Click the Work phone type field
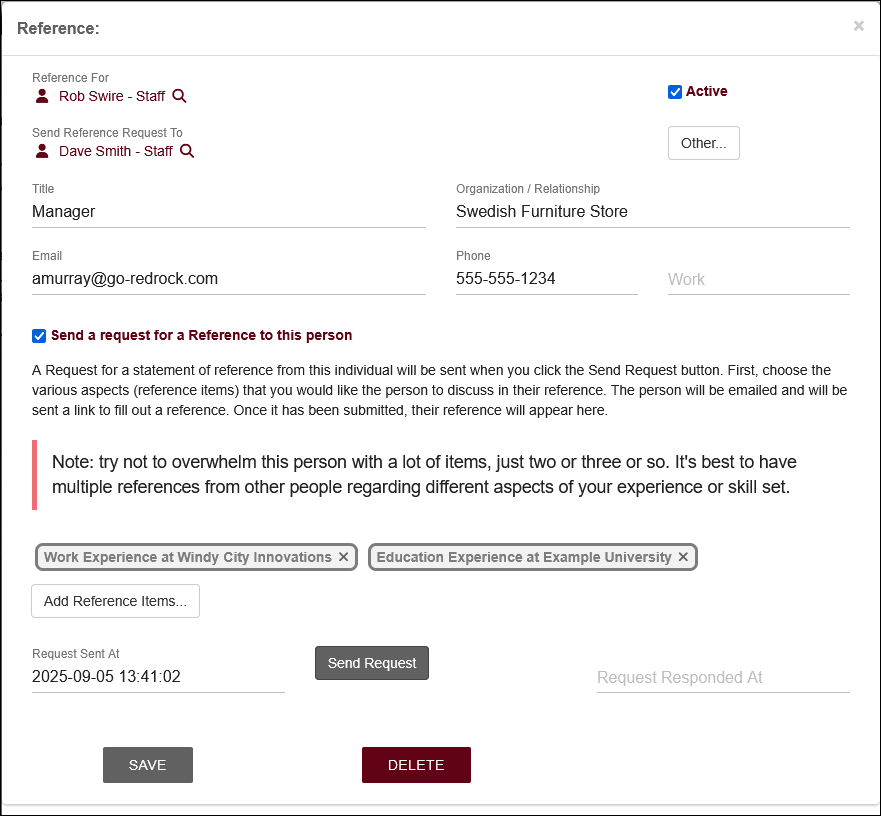This screenshot has width=881, height=816. 758,280
